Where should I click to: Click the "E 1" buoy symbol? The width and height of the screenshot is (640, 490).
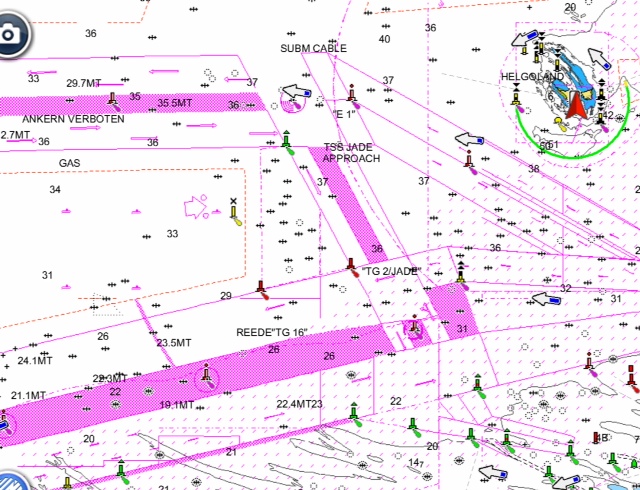click(x=352, y=96)
